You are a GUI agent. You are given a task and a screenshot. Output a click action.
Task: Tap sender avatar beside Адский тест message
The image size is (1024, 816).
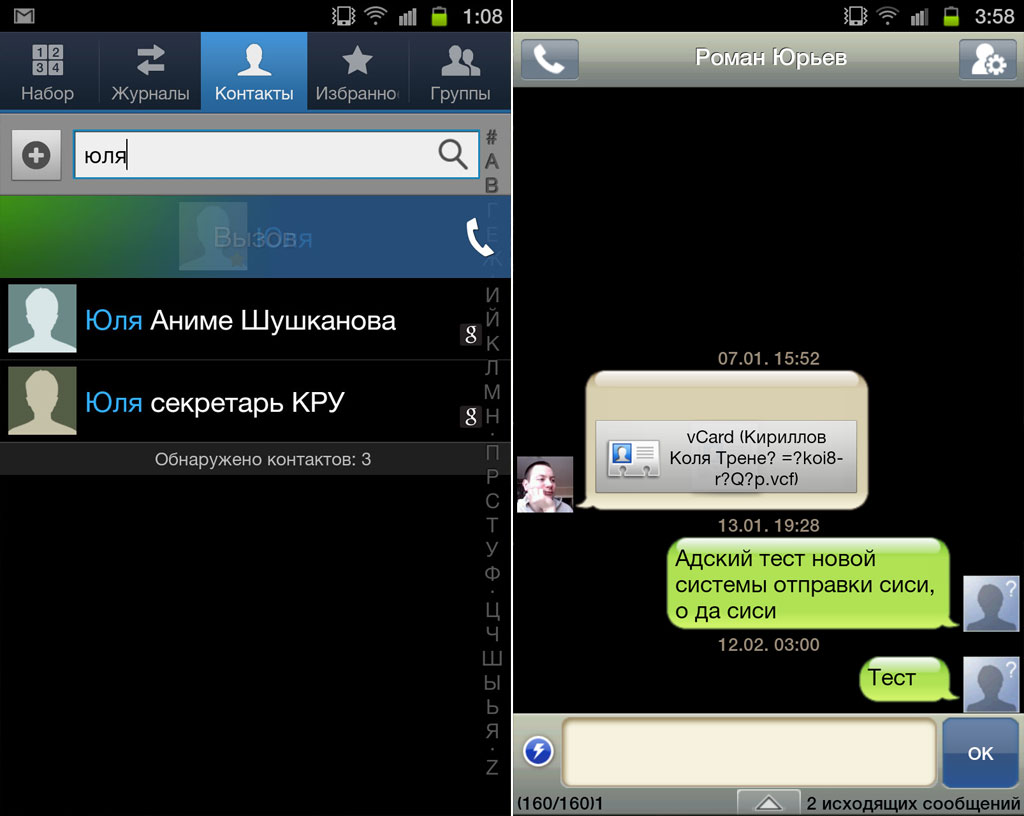(991, 603)
